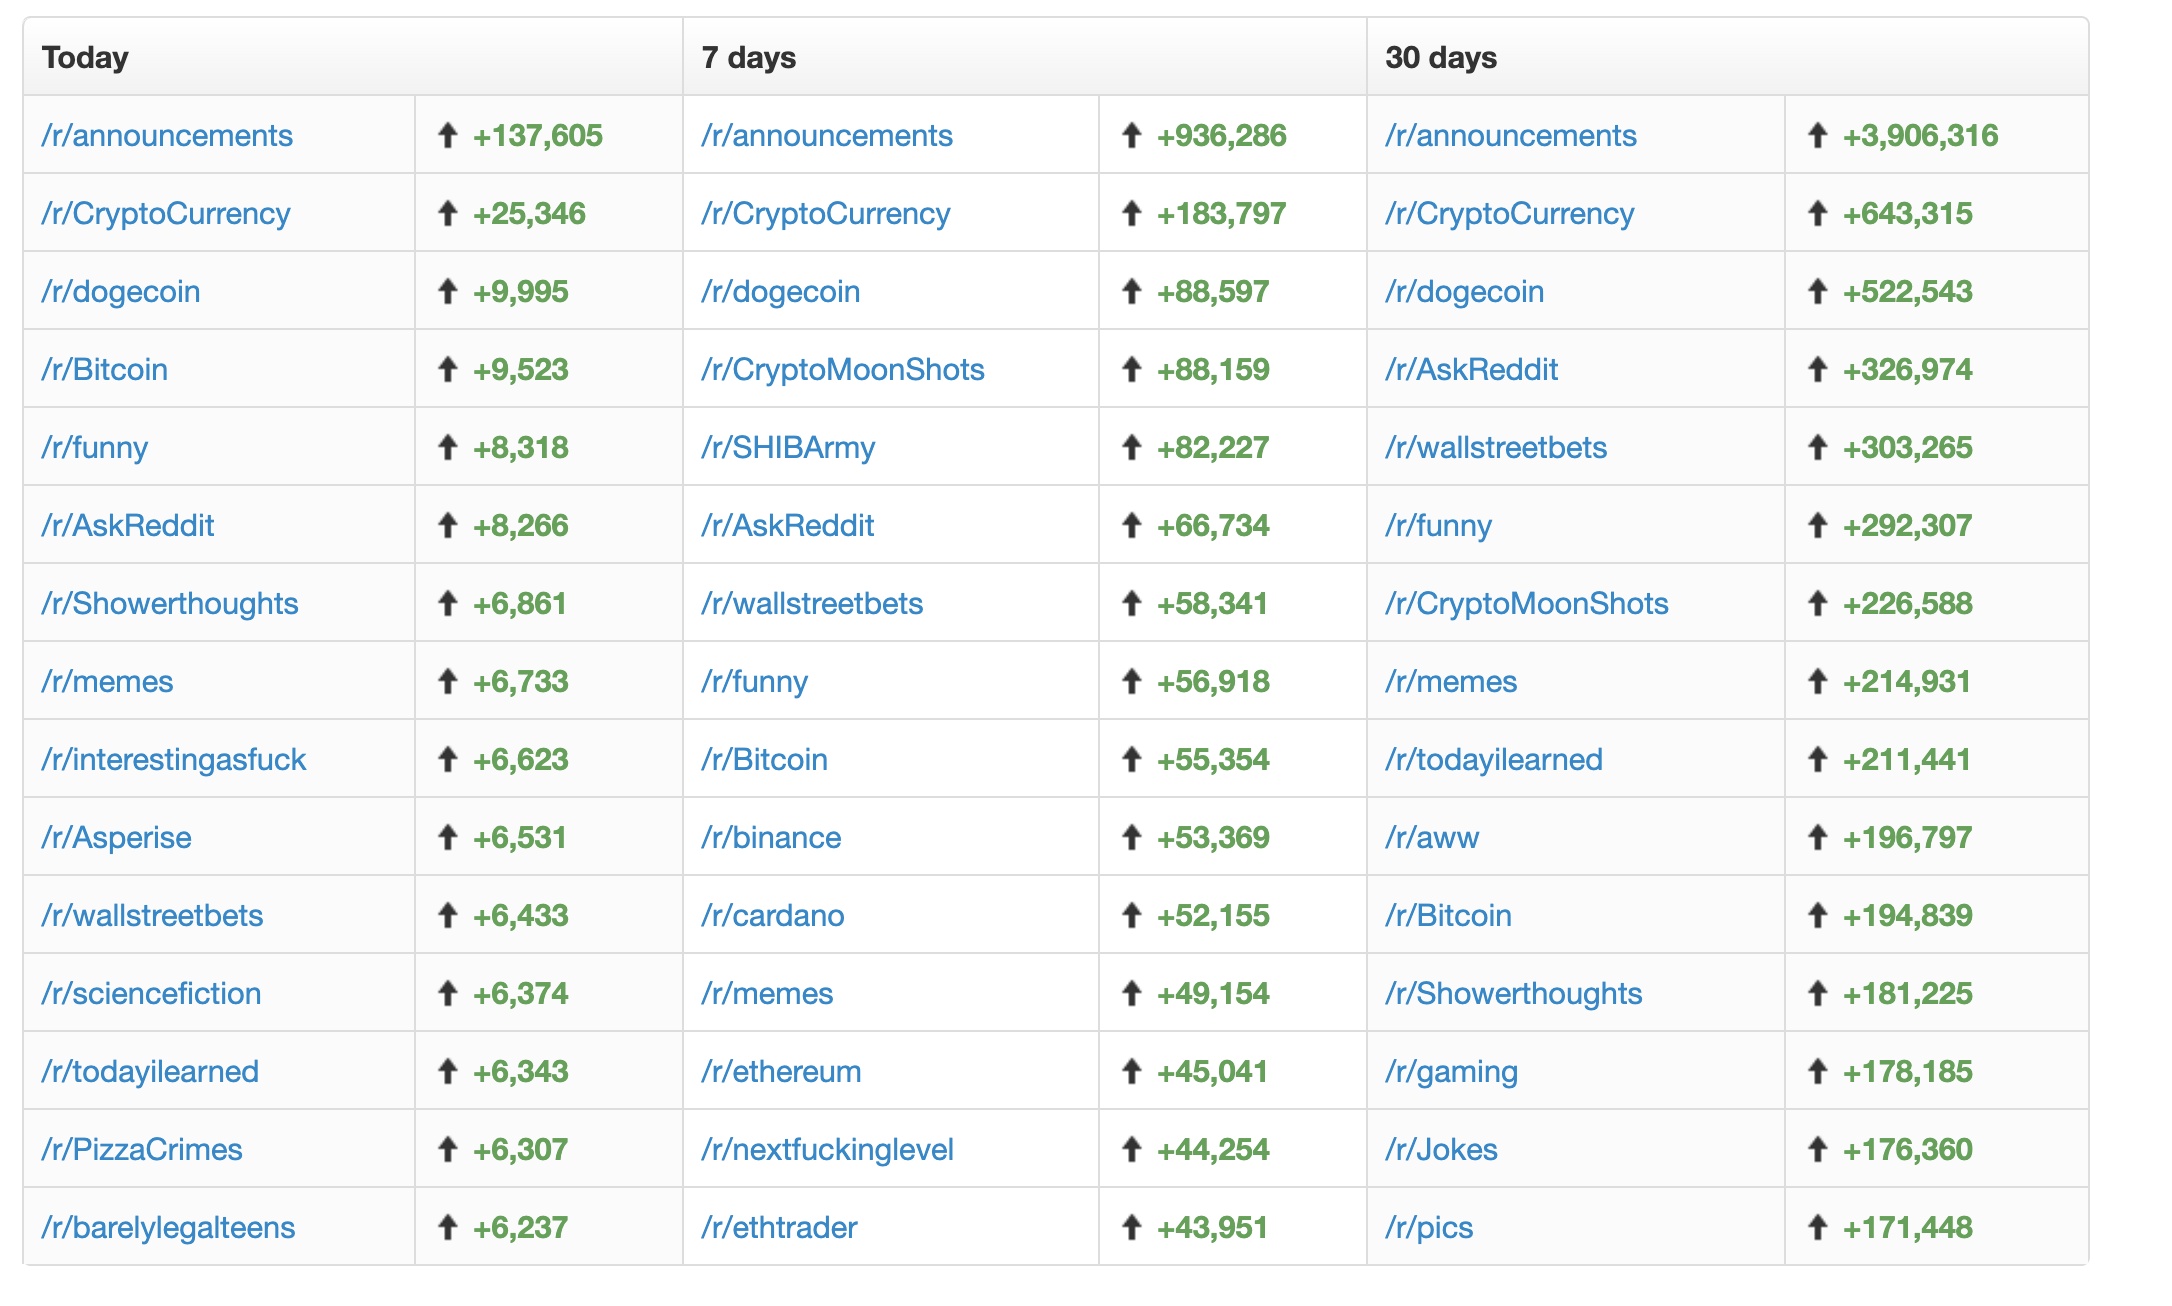Open /r/Bitcoin in the 7 days column

[765, 759]
